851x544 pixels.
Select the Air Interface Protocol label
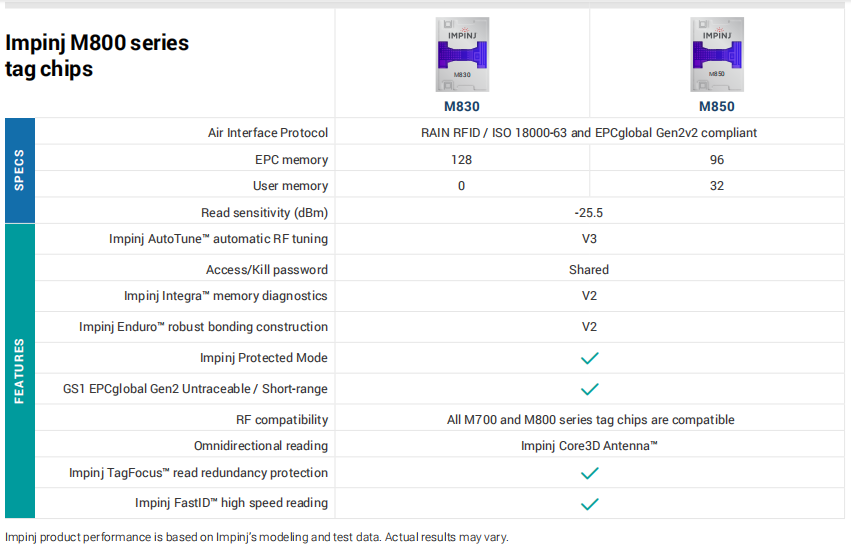tap(268, 132)
